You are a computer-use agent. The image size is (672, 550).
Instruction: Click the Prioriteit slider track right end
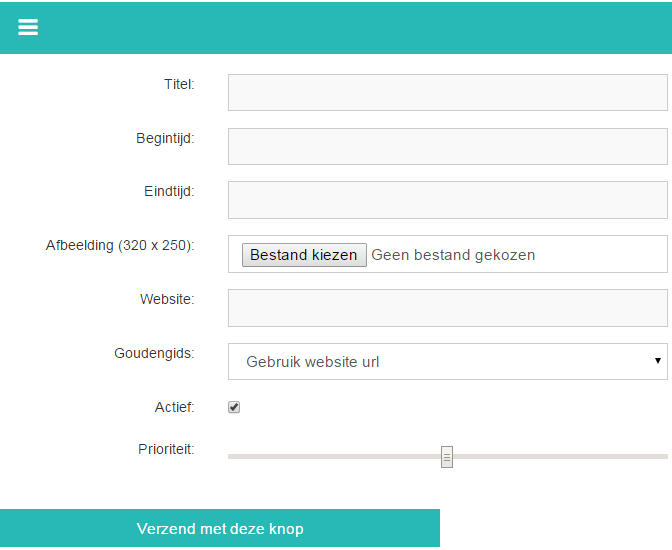click(663, 457)
